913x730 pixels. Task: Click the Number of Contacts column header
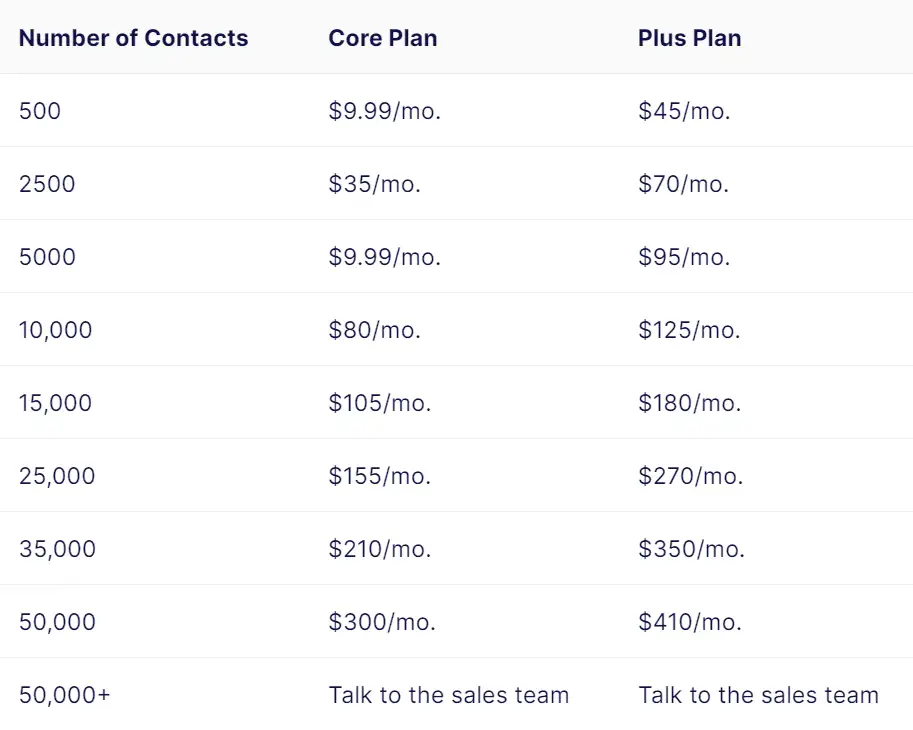click(133, 38)
